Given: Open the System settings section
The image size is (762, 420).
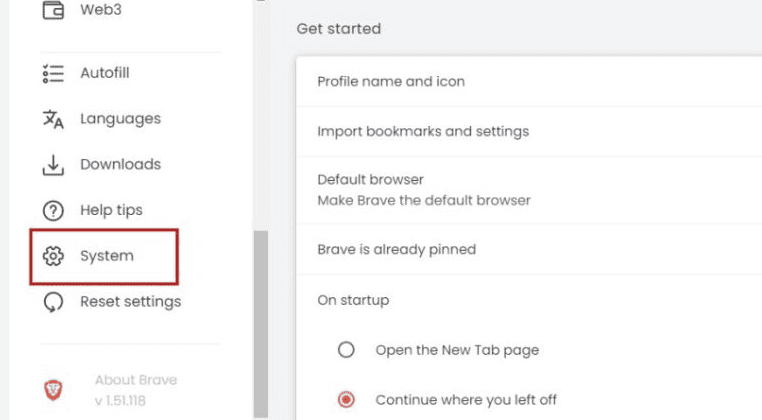Looking at the screenshot, I should [104, 256].
